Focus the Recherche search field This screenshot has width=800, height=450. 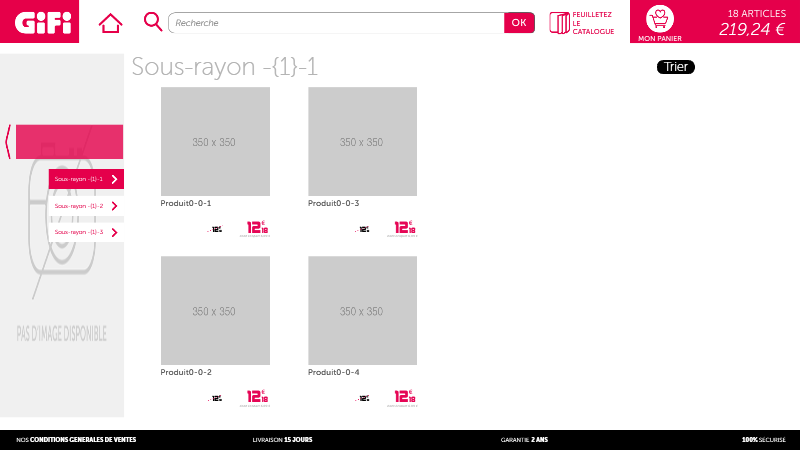[336, 22]
